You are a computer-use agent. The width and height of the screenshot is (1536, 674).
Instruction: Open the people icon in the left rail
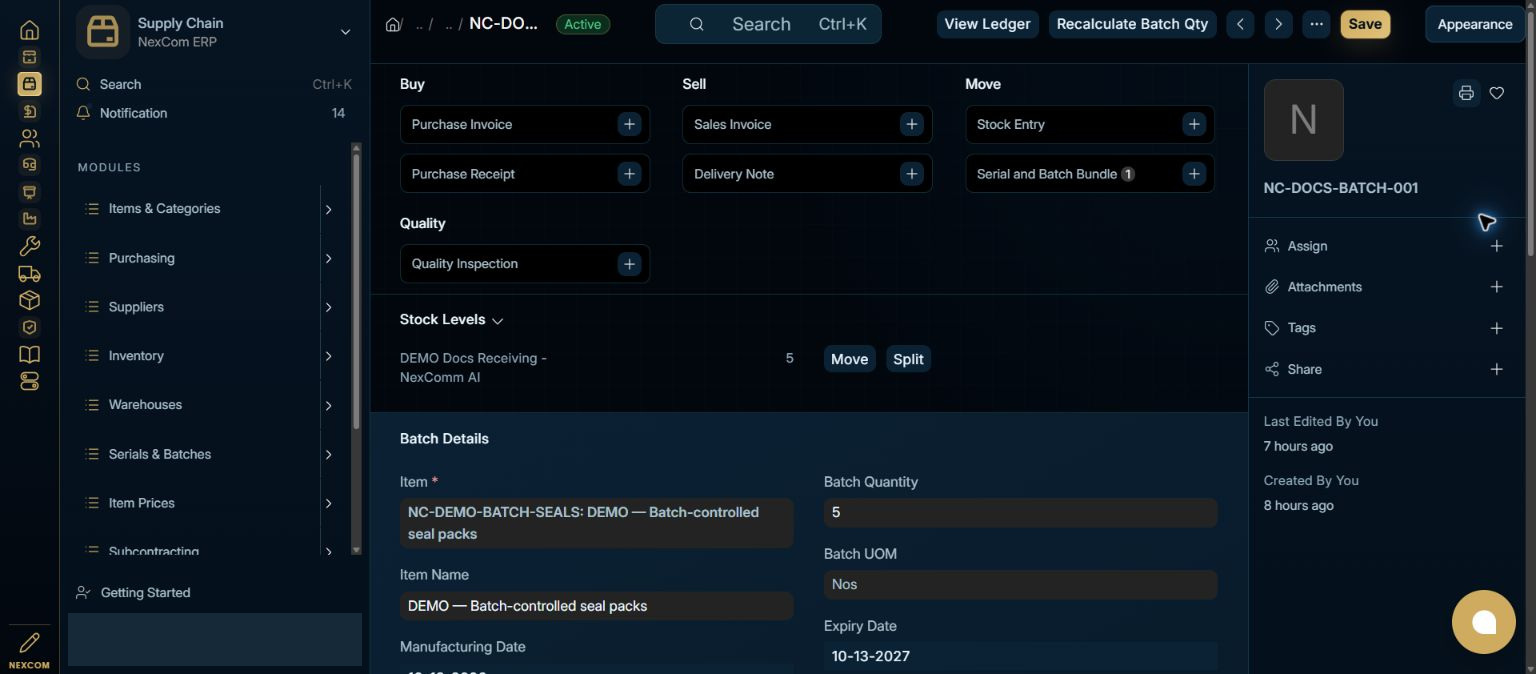(x=29, y=138)
